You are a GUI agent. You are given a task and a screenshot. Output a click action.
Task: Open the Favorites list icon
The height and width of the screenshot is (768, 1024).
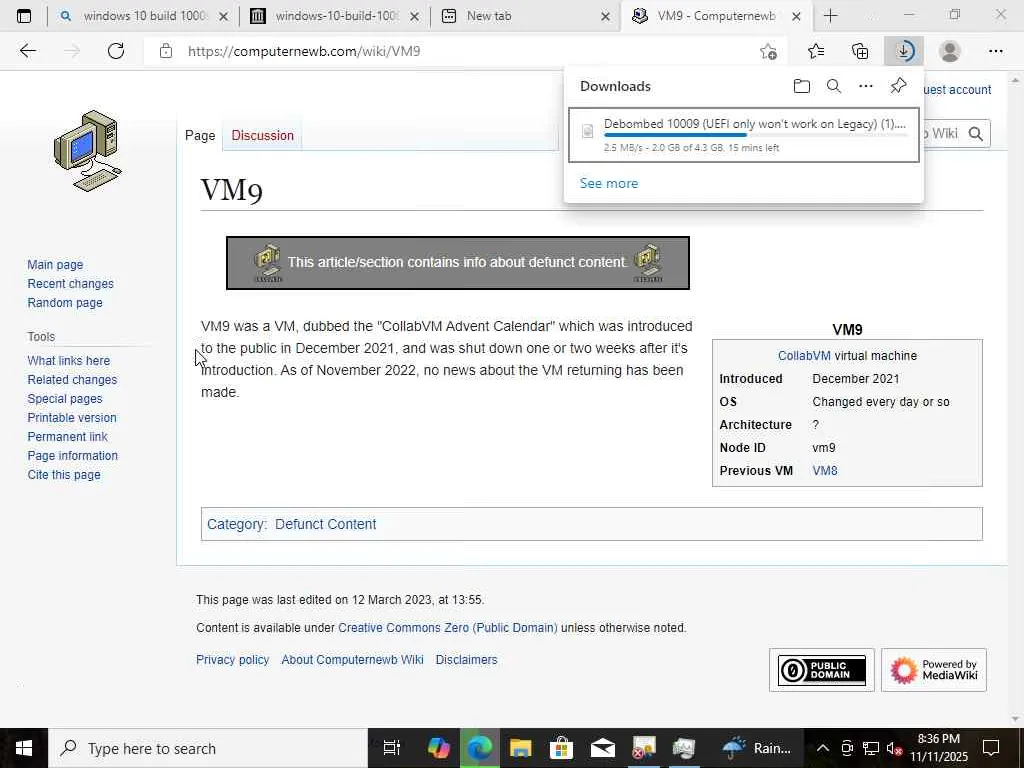coord(816,51)
